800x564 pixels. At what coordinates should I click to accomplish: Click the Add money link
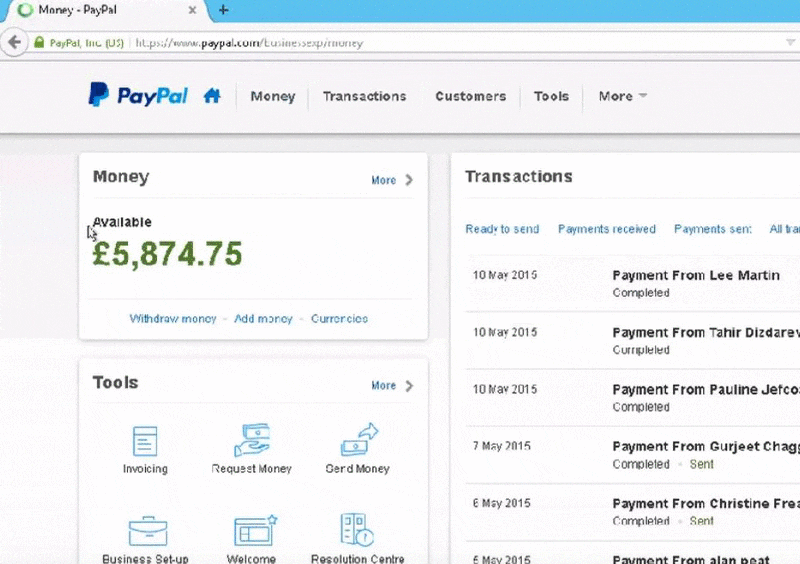pyautogui.click(x=263, y=318)
